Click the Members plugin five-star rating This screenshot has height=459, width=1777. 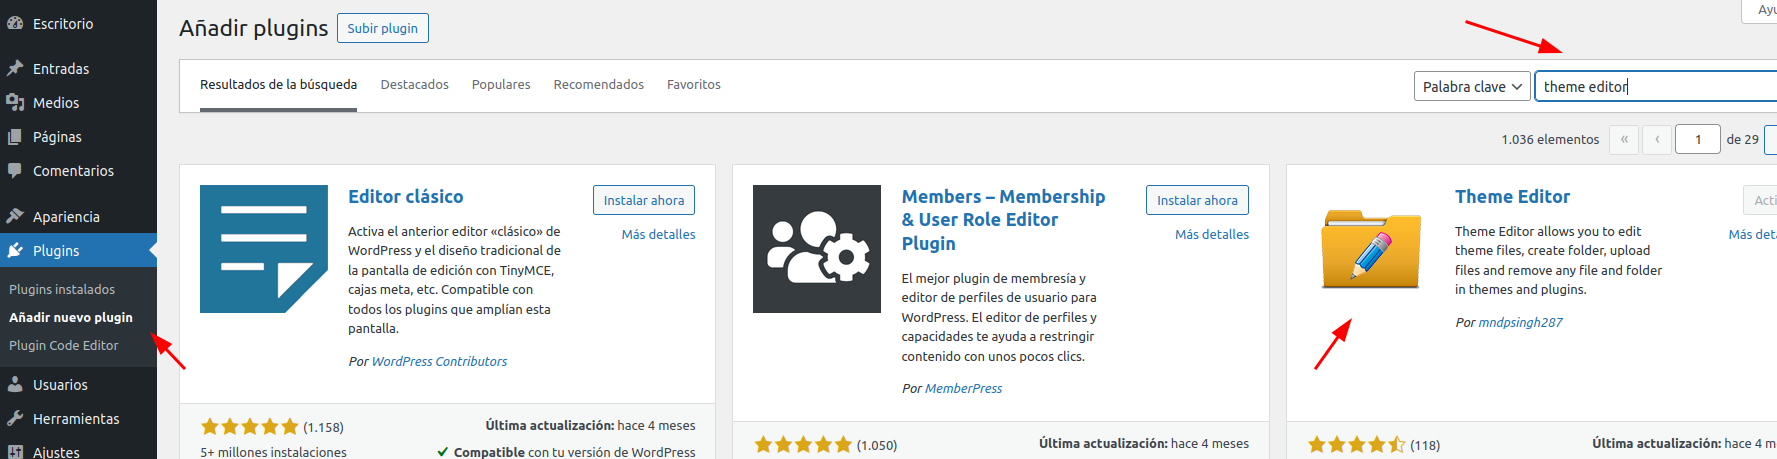pyautogui.click(x=803, y=444)
